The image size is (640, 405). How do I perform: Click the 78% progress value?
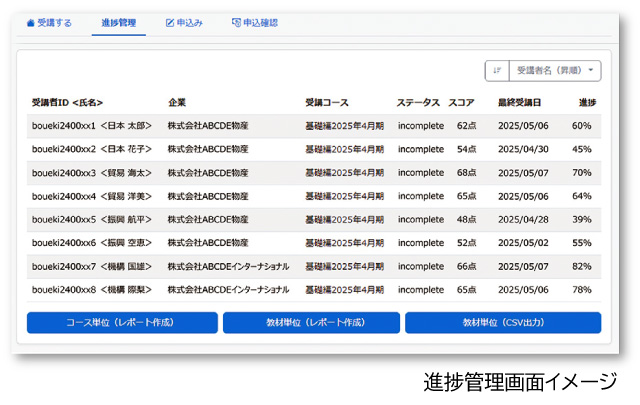[x=582, y=290]
